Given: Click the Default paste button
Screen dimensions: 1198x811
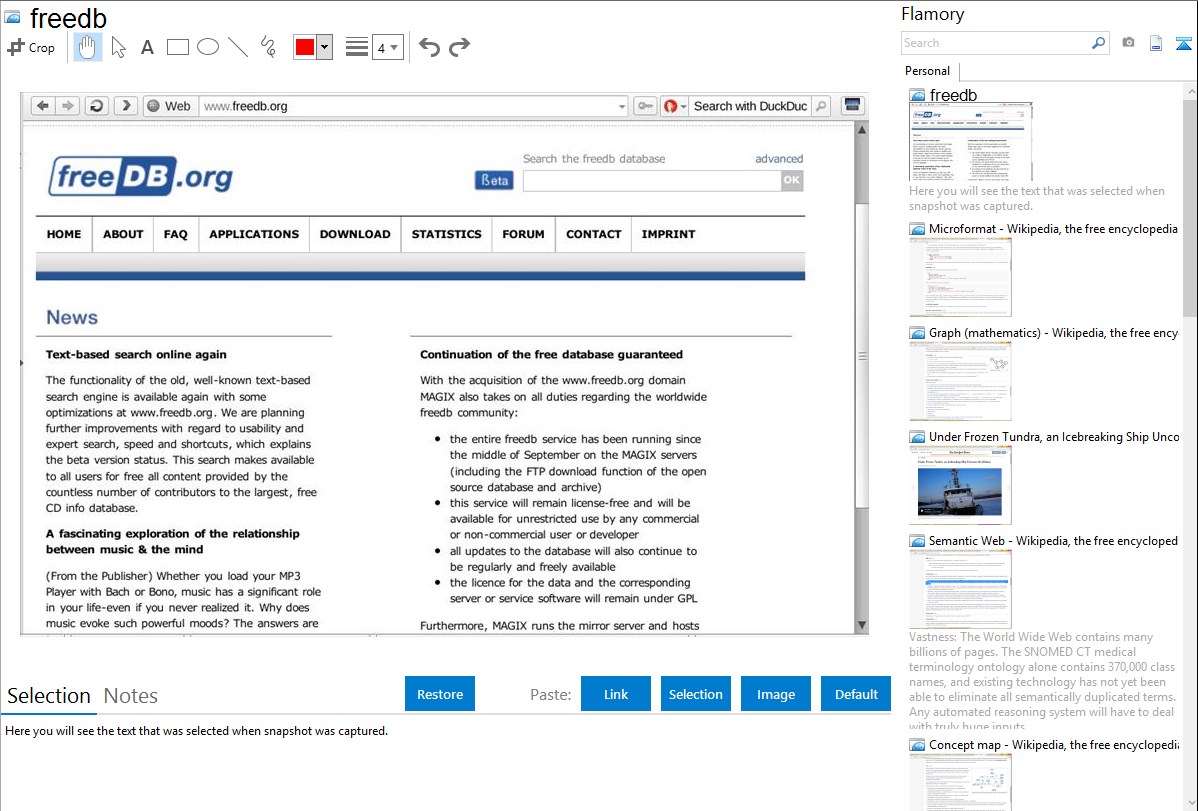Looking at the screenshot, I should click(x=856, y=694).
